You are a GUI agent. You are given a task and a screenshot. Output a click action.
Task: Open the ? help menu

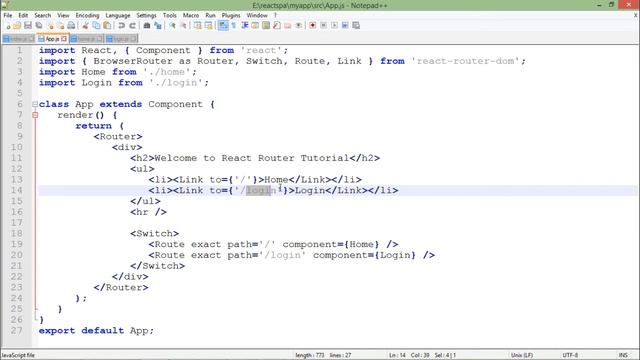pos(276,15)
